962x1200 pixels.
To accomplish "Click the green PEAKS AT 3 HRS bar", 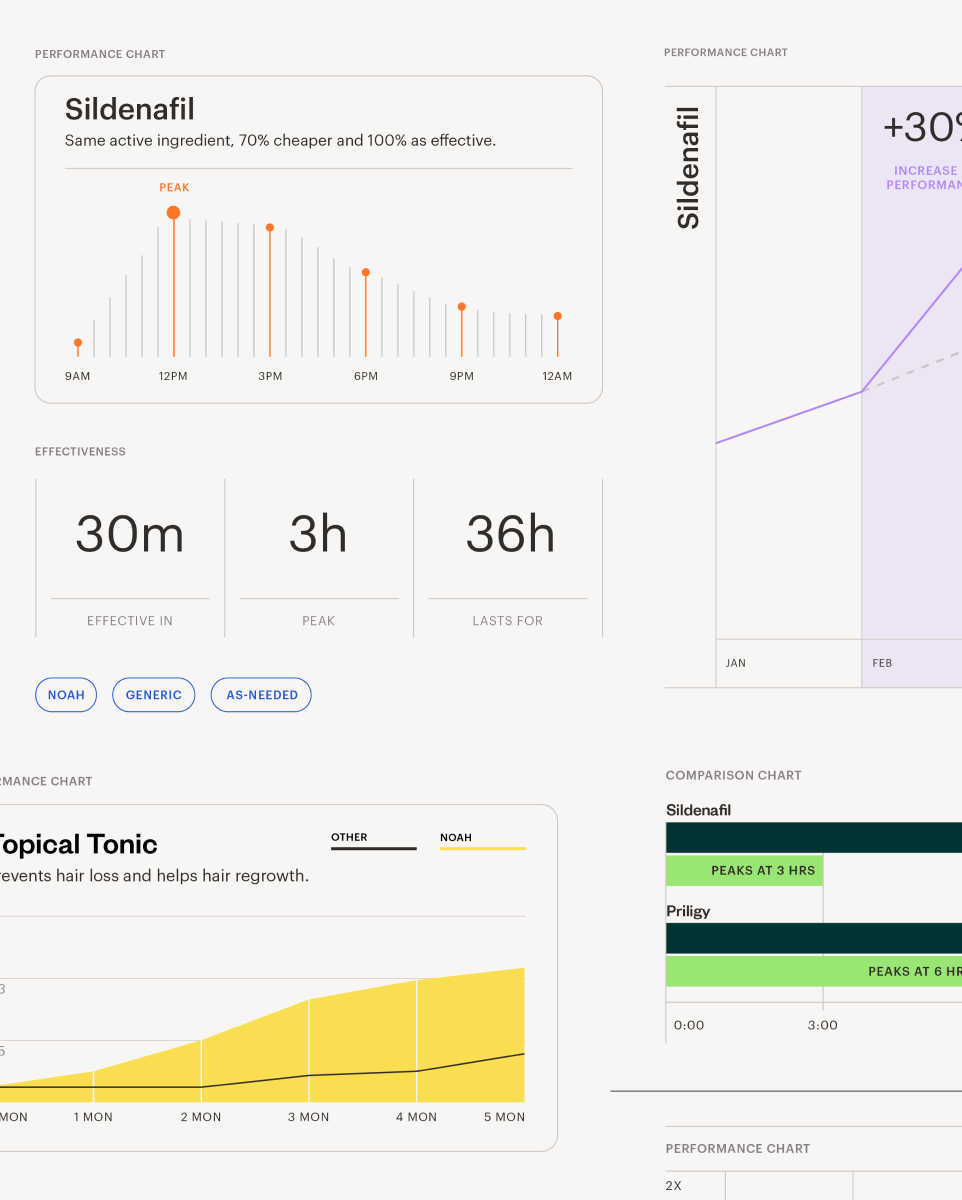I will (x=744, y=871).
